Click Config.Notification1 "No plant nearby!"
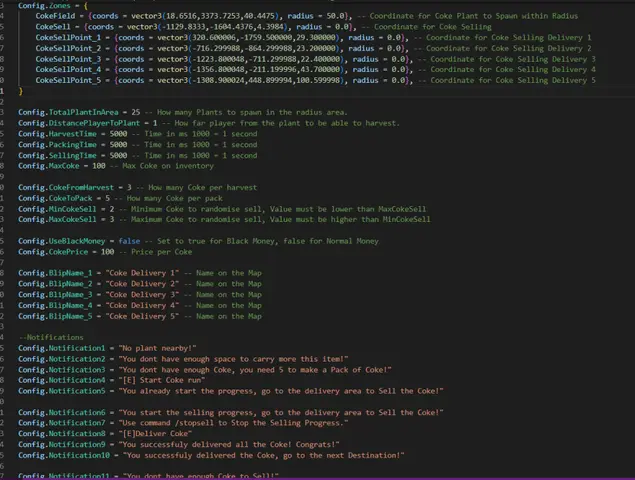The image size is (635, 480). (x=157, y=348)
